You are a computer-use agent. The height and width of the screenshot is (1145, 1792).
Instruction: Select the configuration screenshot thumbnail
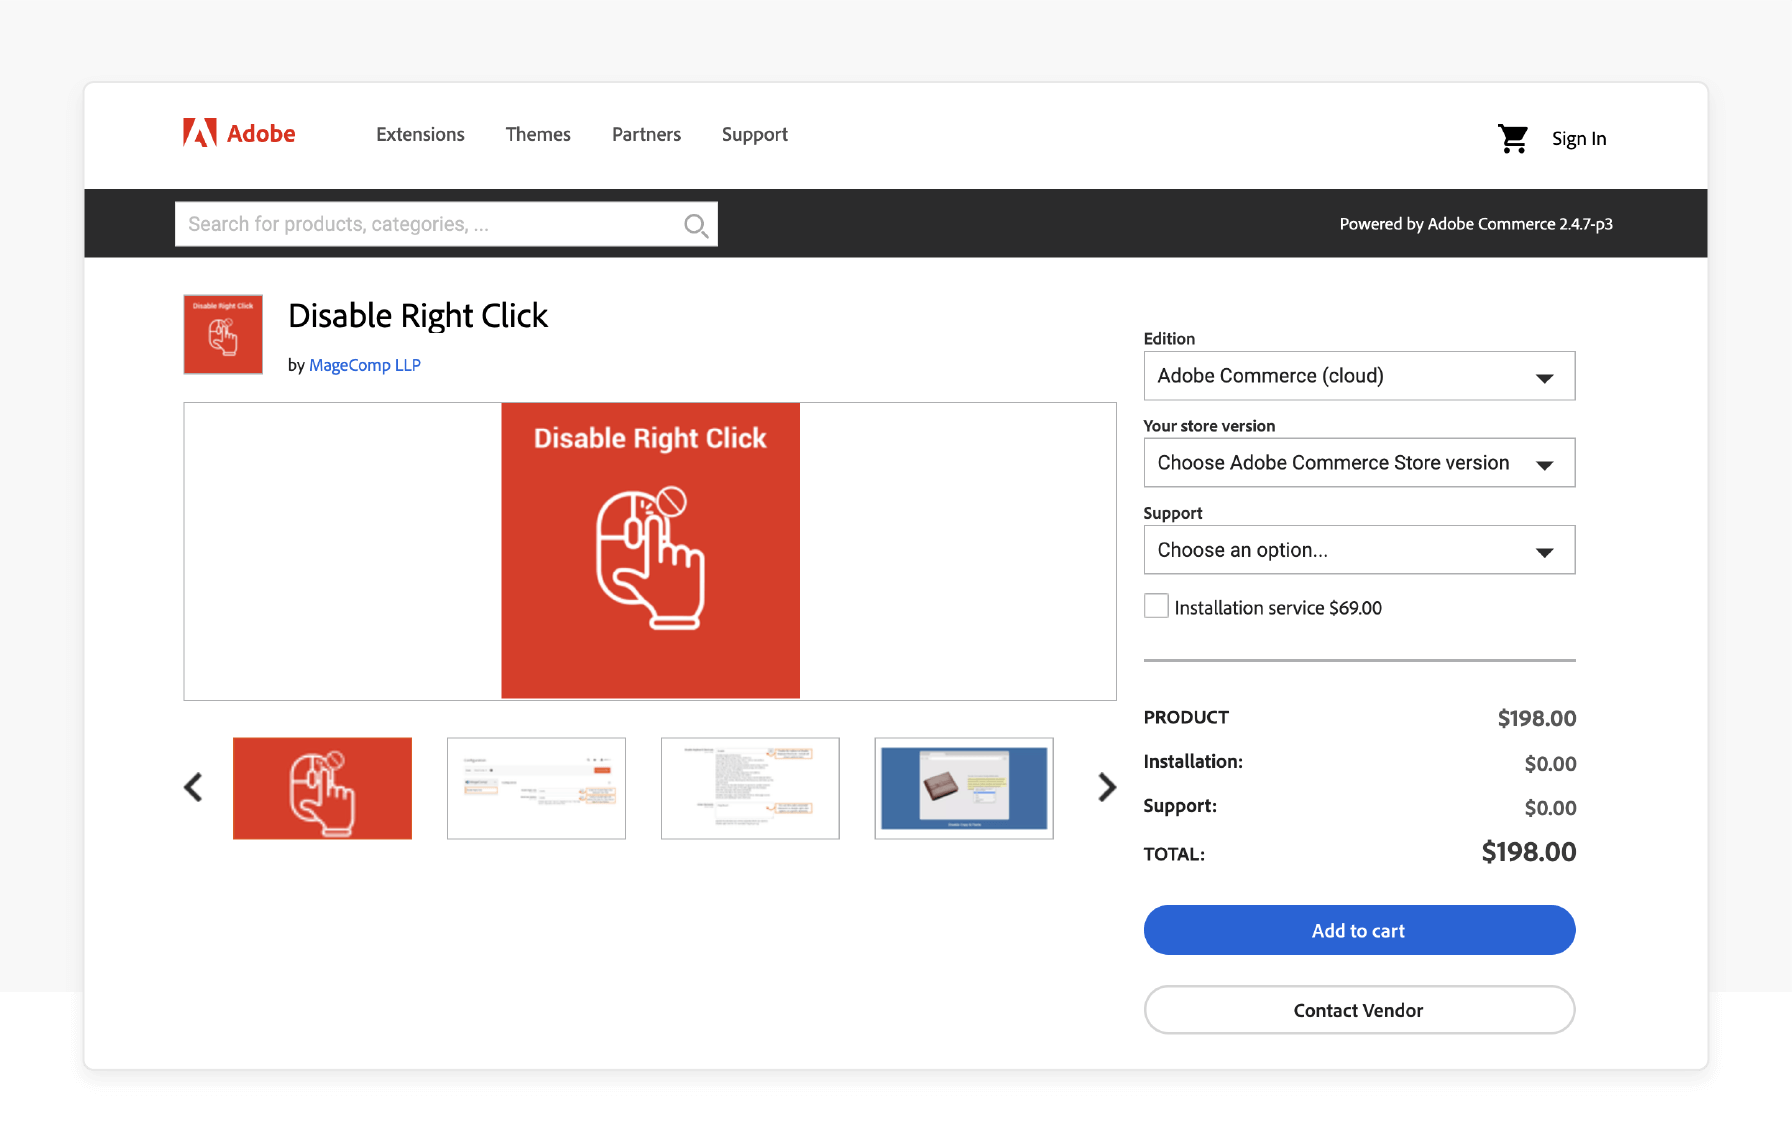coord(536,788)
